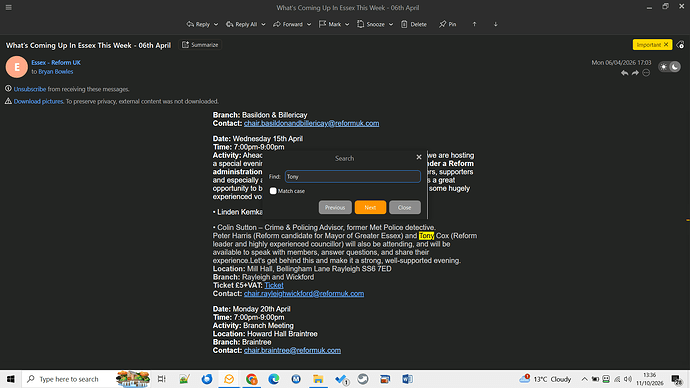Viewport: 690px width, 388px height.
Task: Remove the Important tag via its X
Action: 666,44
